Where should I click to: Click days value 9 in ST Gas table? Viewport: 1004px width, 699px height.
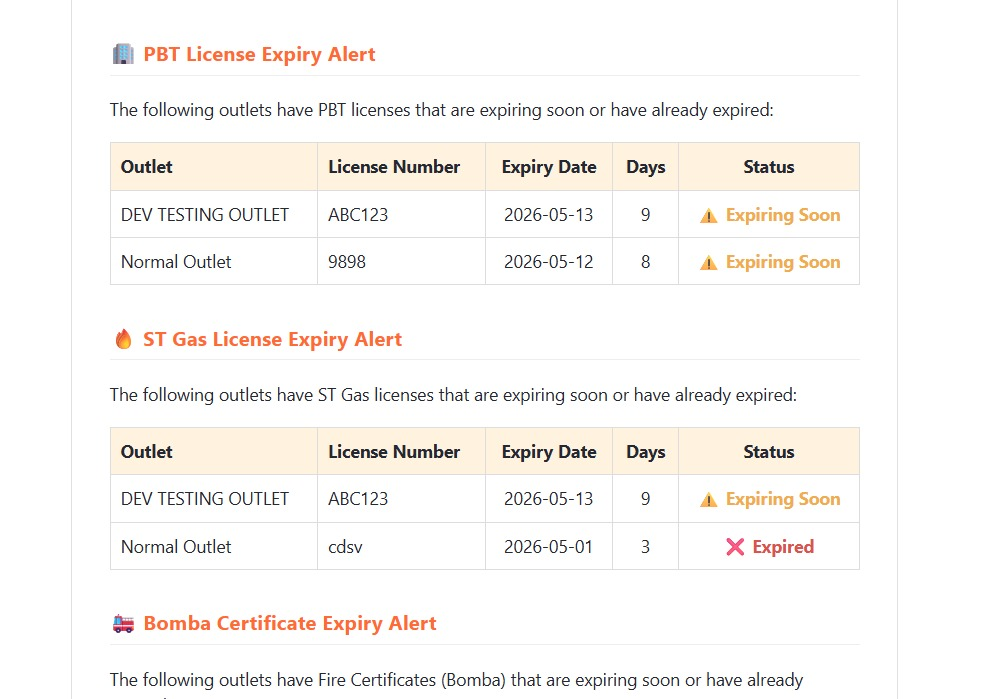pos(645,499)
